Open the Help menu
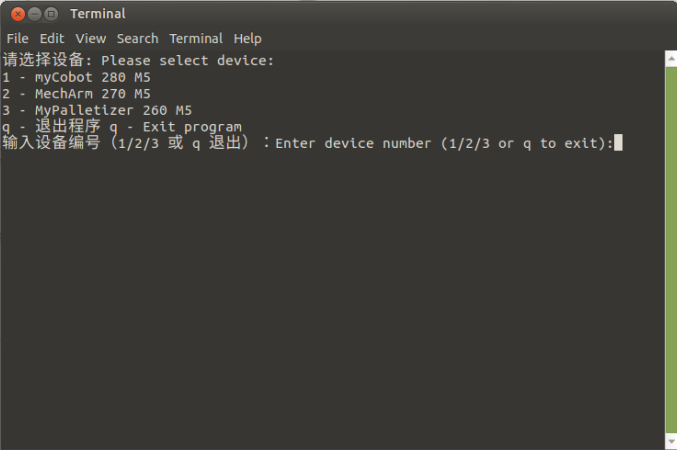 pos(247,38)
